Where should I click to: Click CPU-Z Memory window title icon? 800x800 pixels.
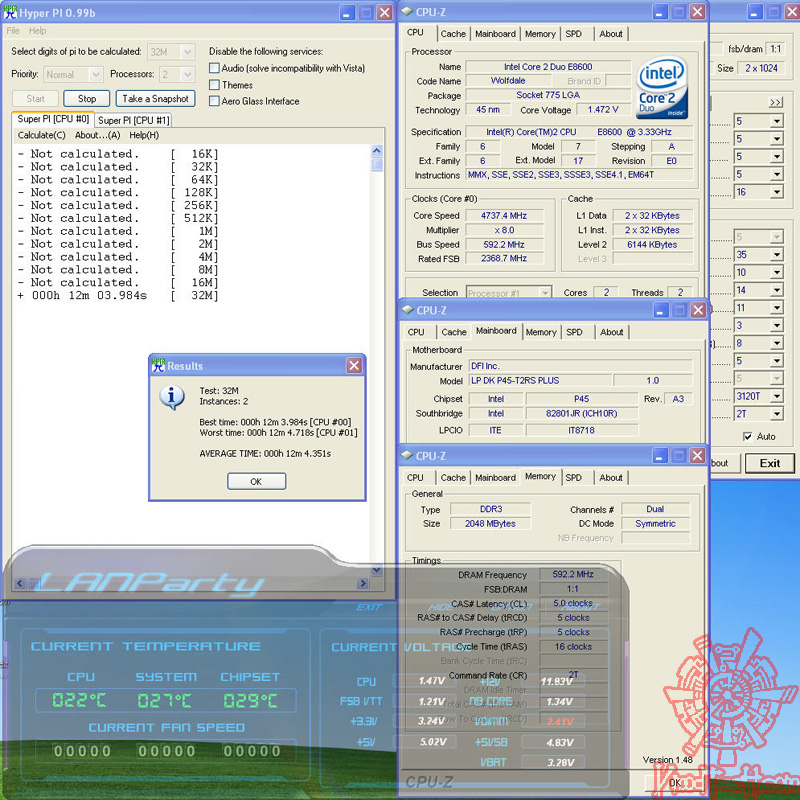pos(407,455)
